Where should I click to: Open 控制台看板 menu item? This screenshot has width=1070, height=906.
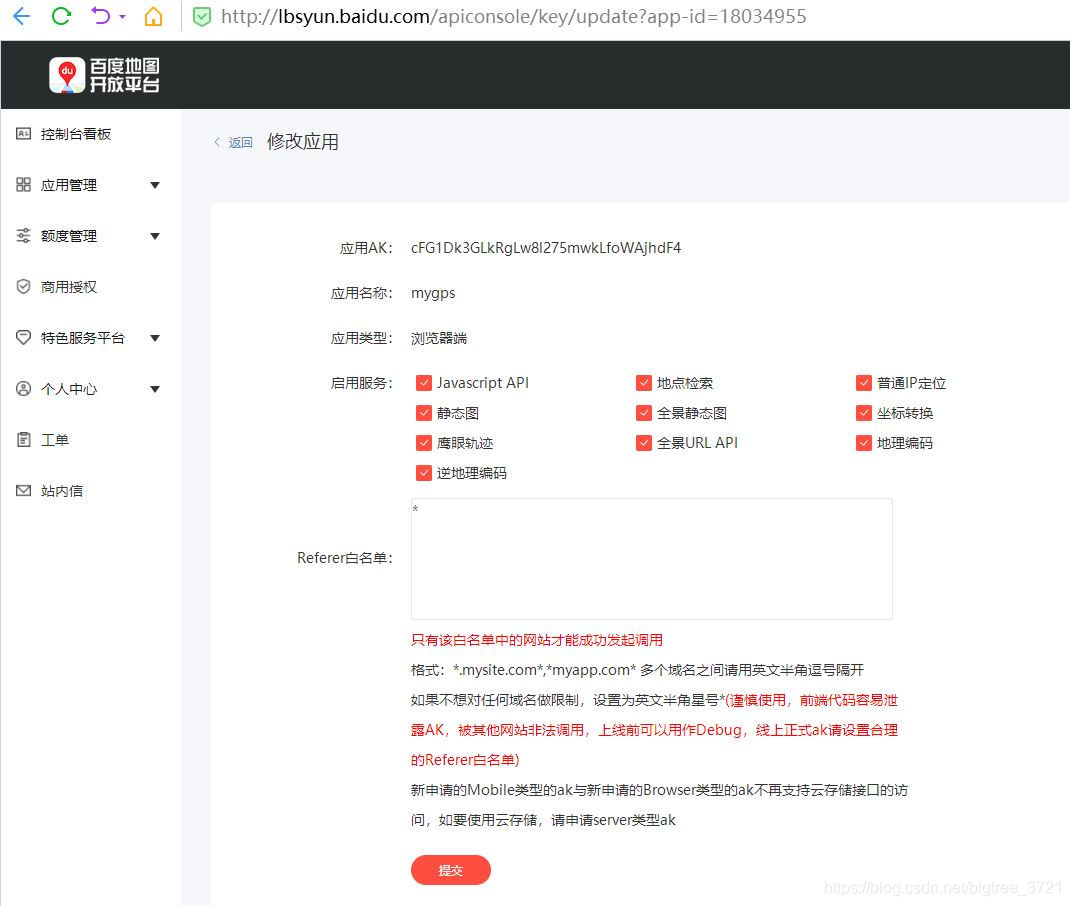(76, 134)
